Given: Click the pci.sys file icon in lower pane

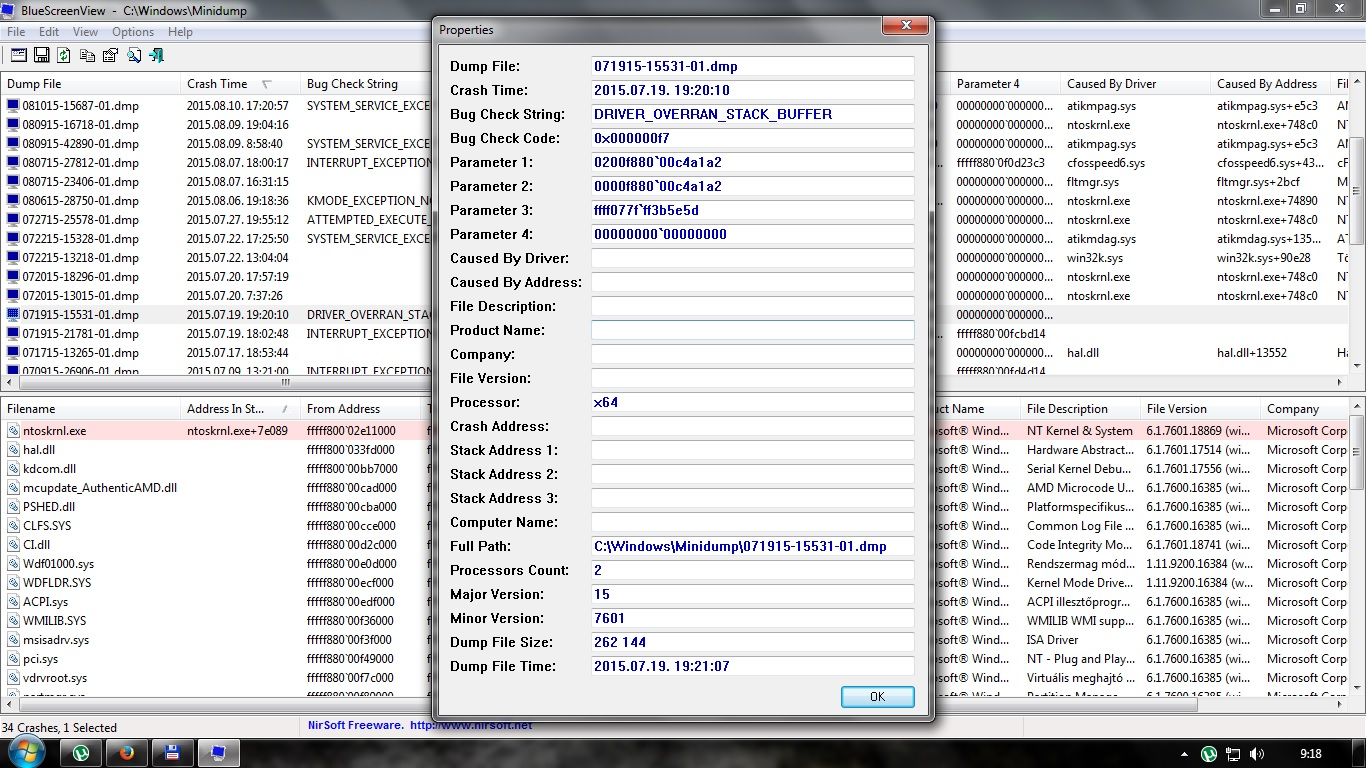Looking at the screenshot, I should point(13,659).
